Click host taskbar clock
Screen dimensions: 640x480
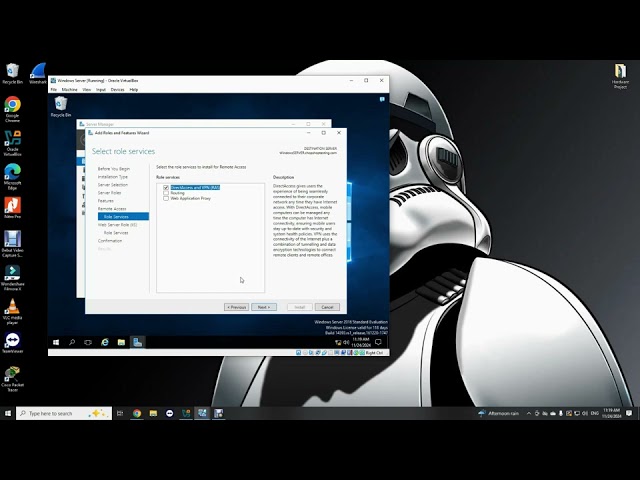tap(611, 413)
